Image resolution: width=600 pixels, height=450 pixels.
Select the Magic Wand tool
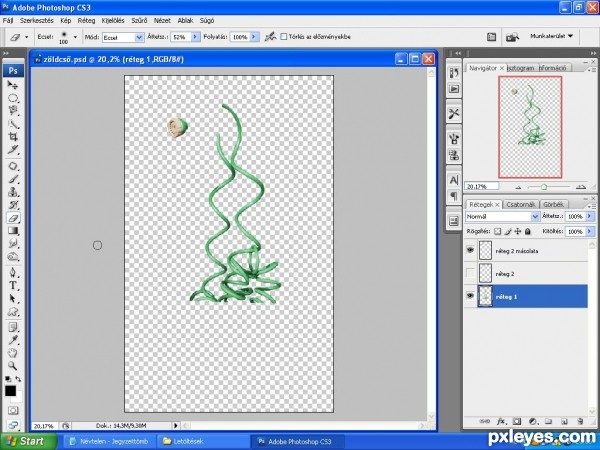coord(13,124)
